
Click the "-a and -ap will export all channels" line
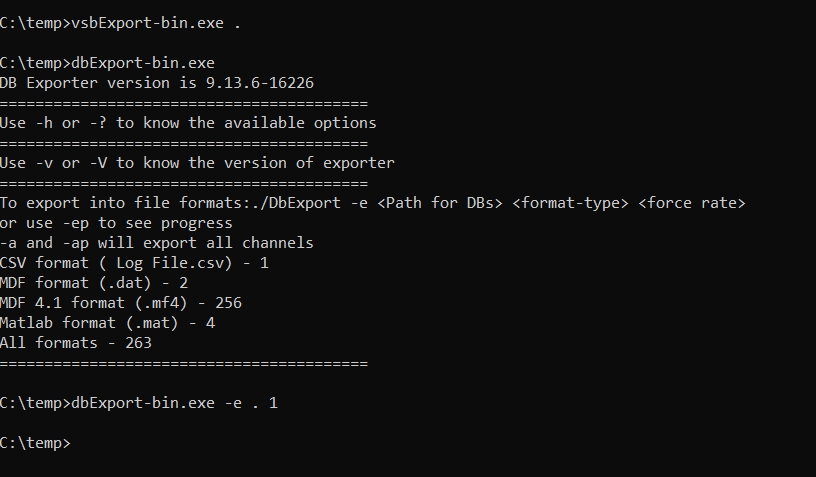[x=156, y=242]
